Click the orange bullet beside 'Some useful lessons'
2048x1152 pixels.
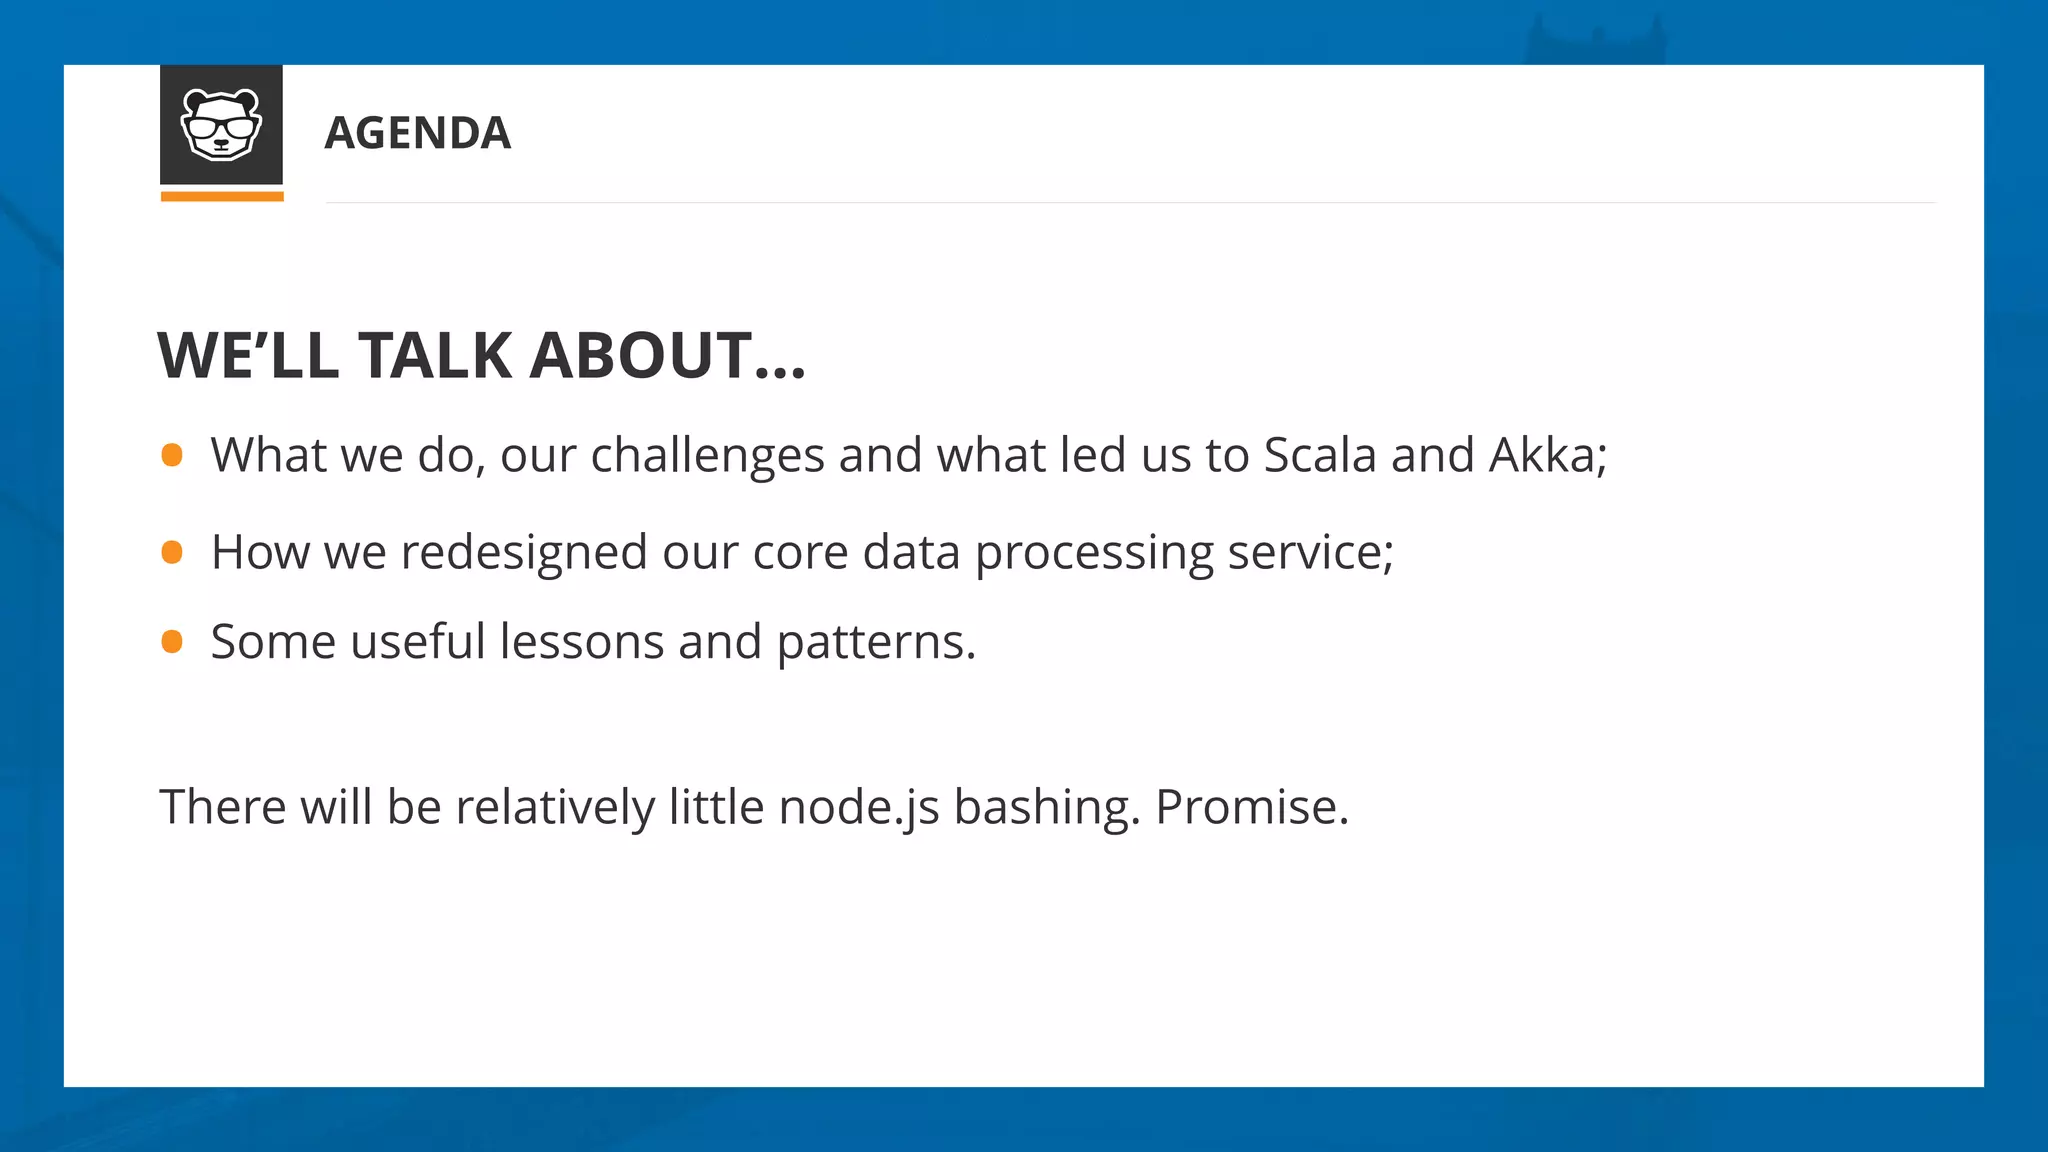click(x=172, y=641)
